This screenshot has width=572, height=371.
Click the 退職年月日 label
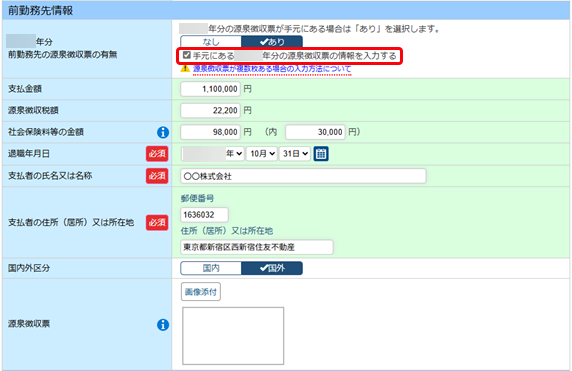(29, 154)
